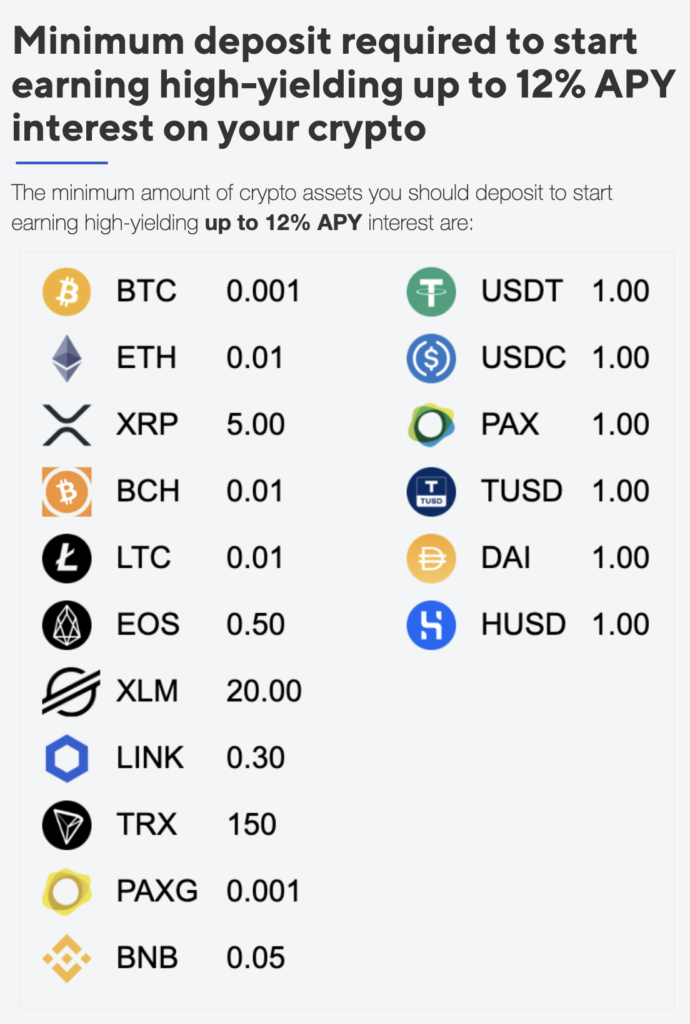The height and width of the screenshot is (1024, 690).
Task: Select the Bitcoin Cash BCH icon
Action: [67, 492]
